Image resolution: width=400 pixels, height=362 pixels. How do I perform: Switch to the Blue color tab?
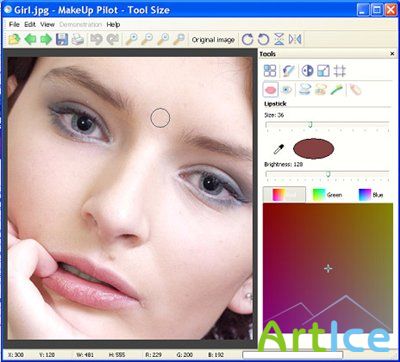point(371,195)
